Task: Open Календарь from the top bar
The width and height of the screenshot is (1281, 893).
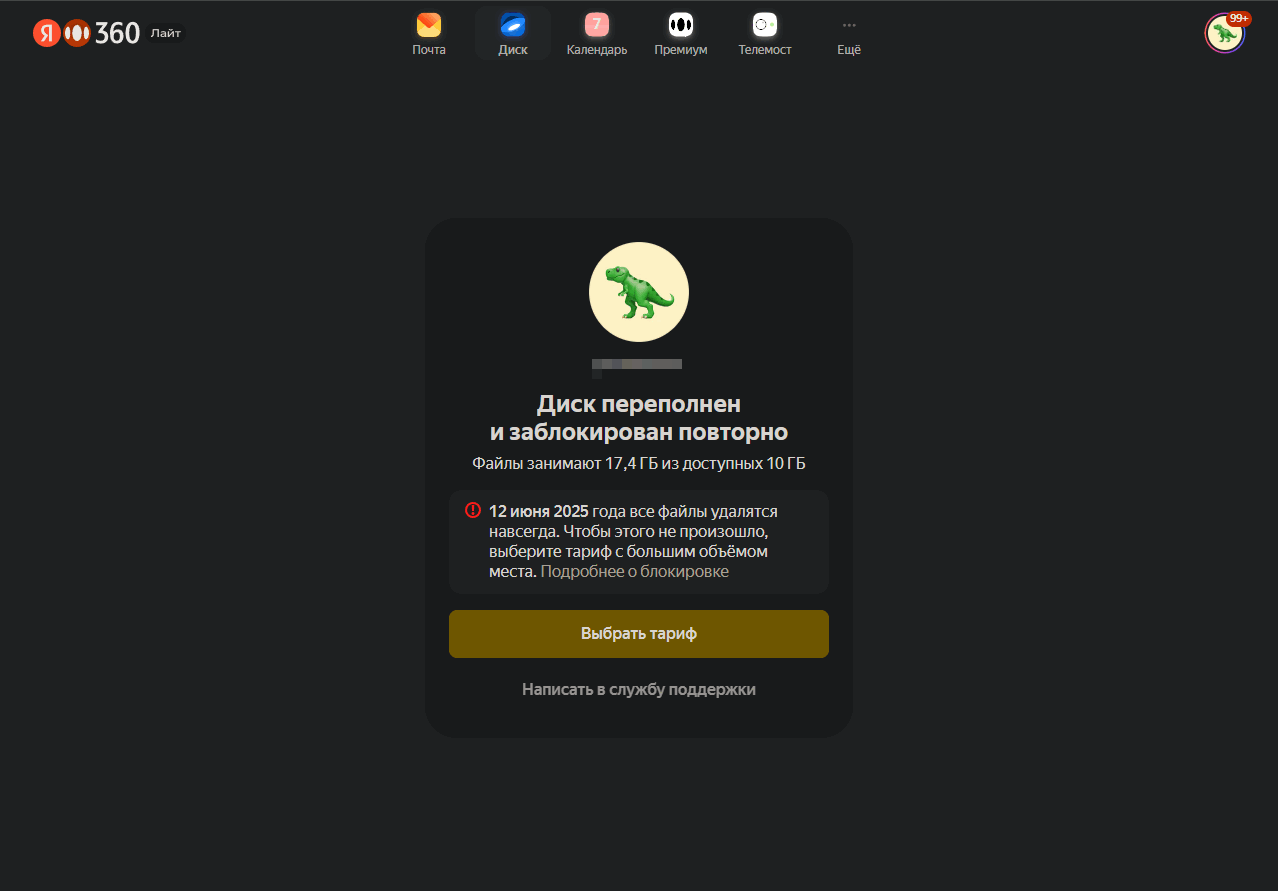Action: tap(597, 34)
